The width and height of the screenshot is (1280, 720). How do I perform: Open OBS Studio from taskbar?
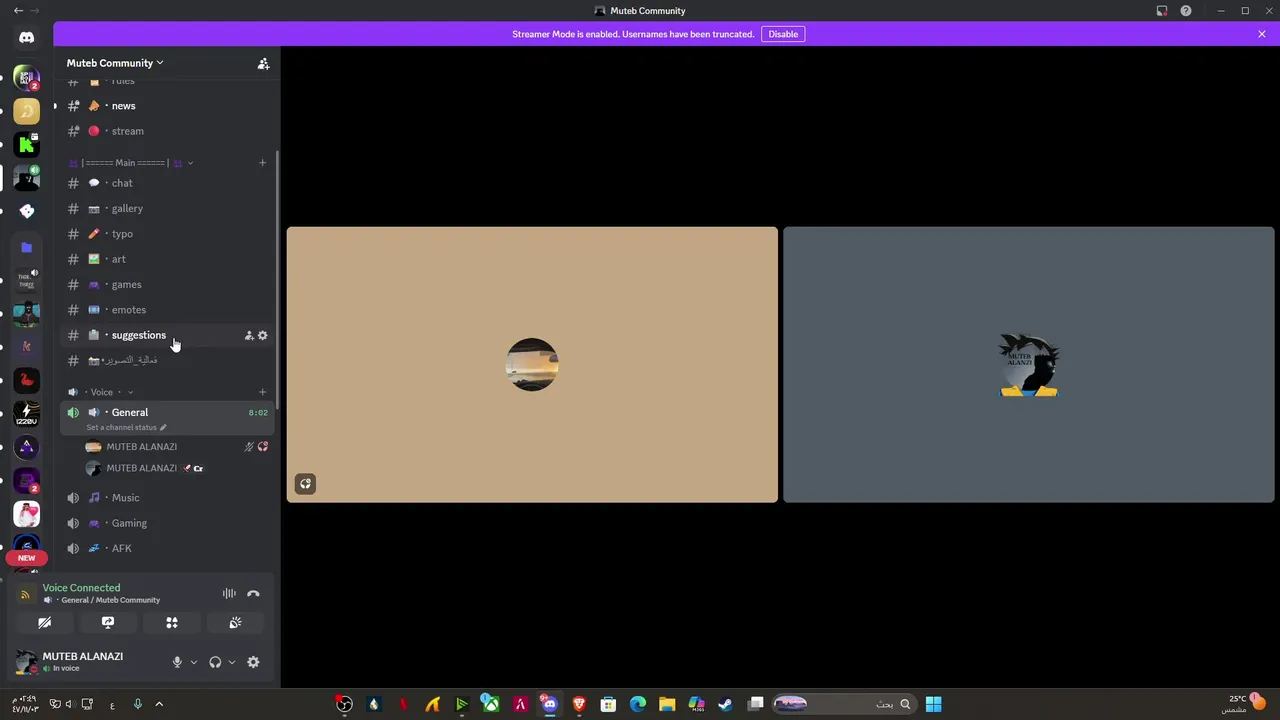click(344, 704)
